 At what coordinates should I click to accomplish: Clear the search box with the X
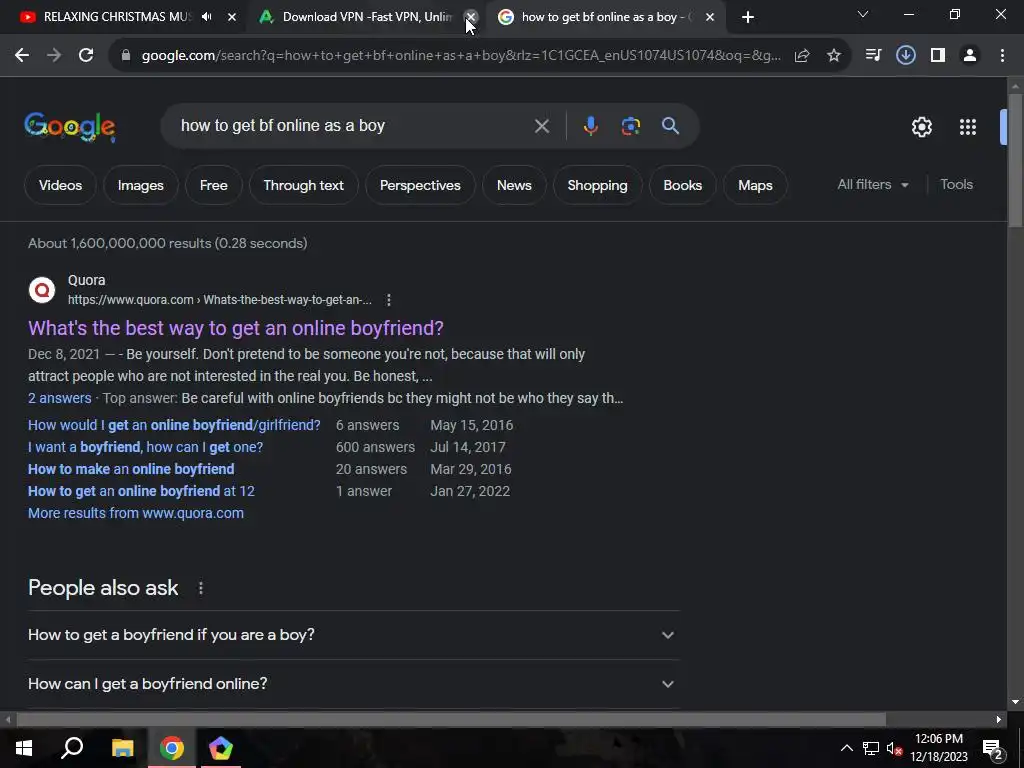tap(542, 126)
